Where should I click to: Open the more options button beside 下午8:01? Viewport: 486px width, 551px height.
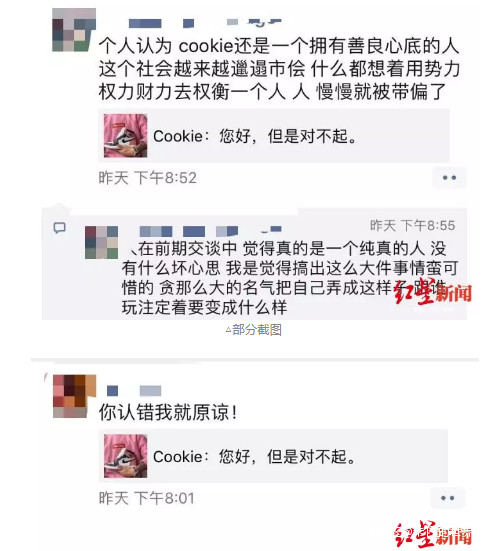coord(447,498)
